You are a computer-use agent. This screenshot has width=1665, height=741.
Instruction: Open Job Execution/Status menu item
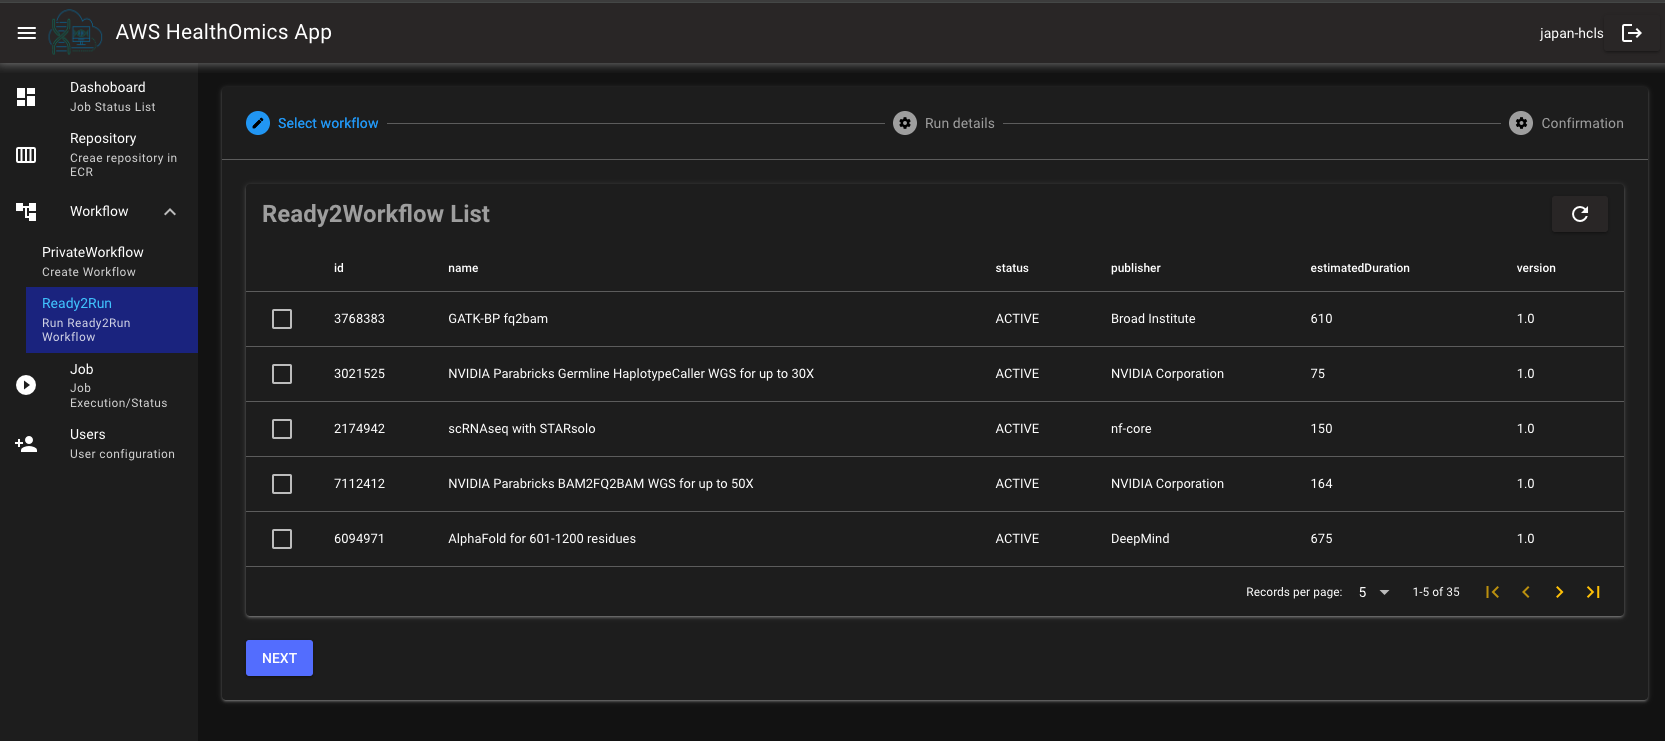click(99, 385)
